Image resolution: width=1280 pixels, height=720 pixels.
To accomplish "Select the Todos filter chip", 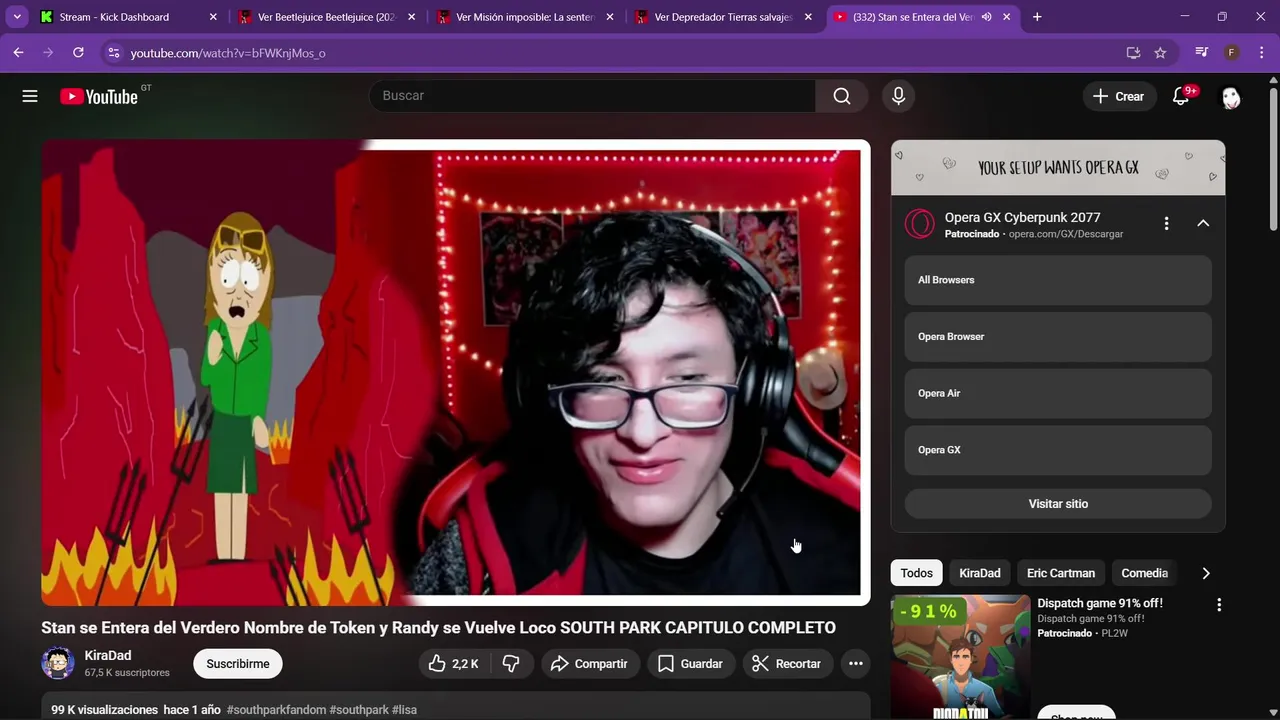I will click(x=916, y=573).
